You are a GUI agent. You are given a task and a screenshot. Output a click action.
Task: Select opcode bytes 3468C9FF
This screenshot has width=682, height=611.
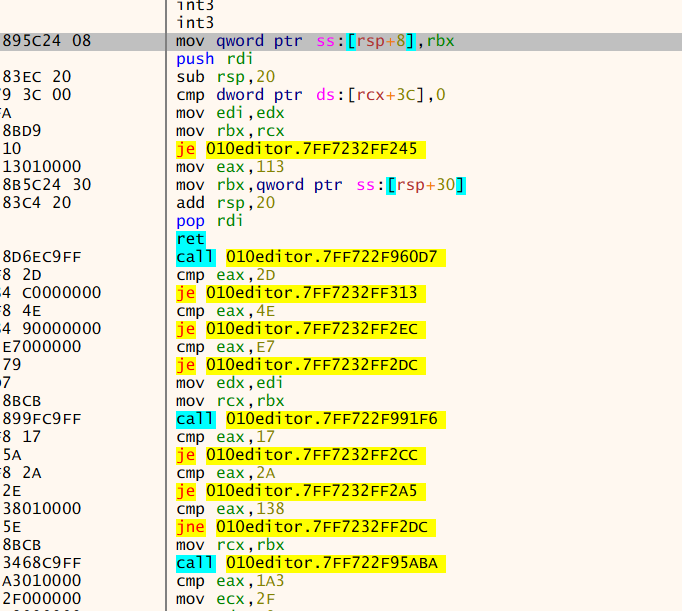42,563
